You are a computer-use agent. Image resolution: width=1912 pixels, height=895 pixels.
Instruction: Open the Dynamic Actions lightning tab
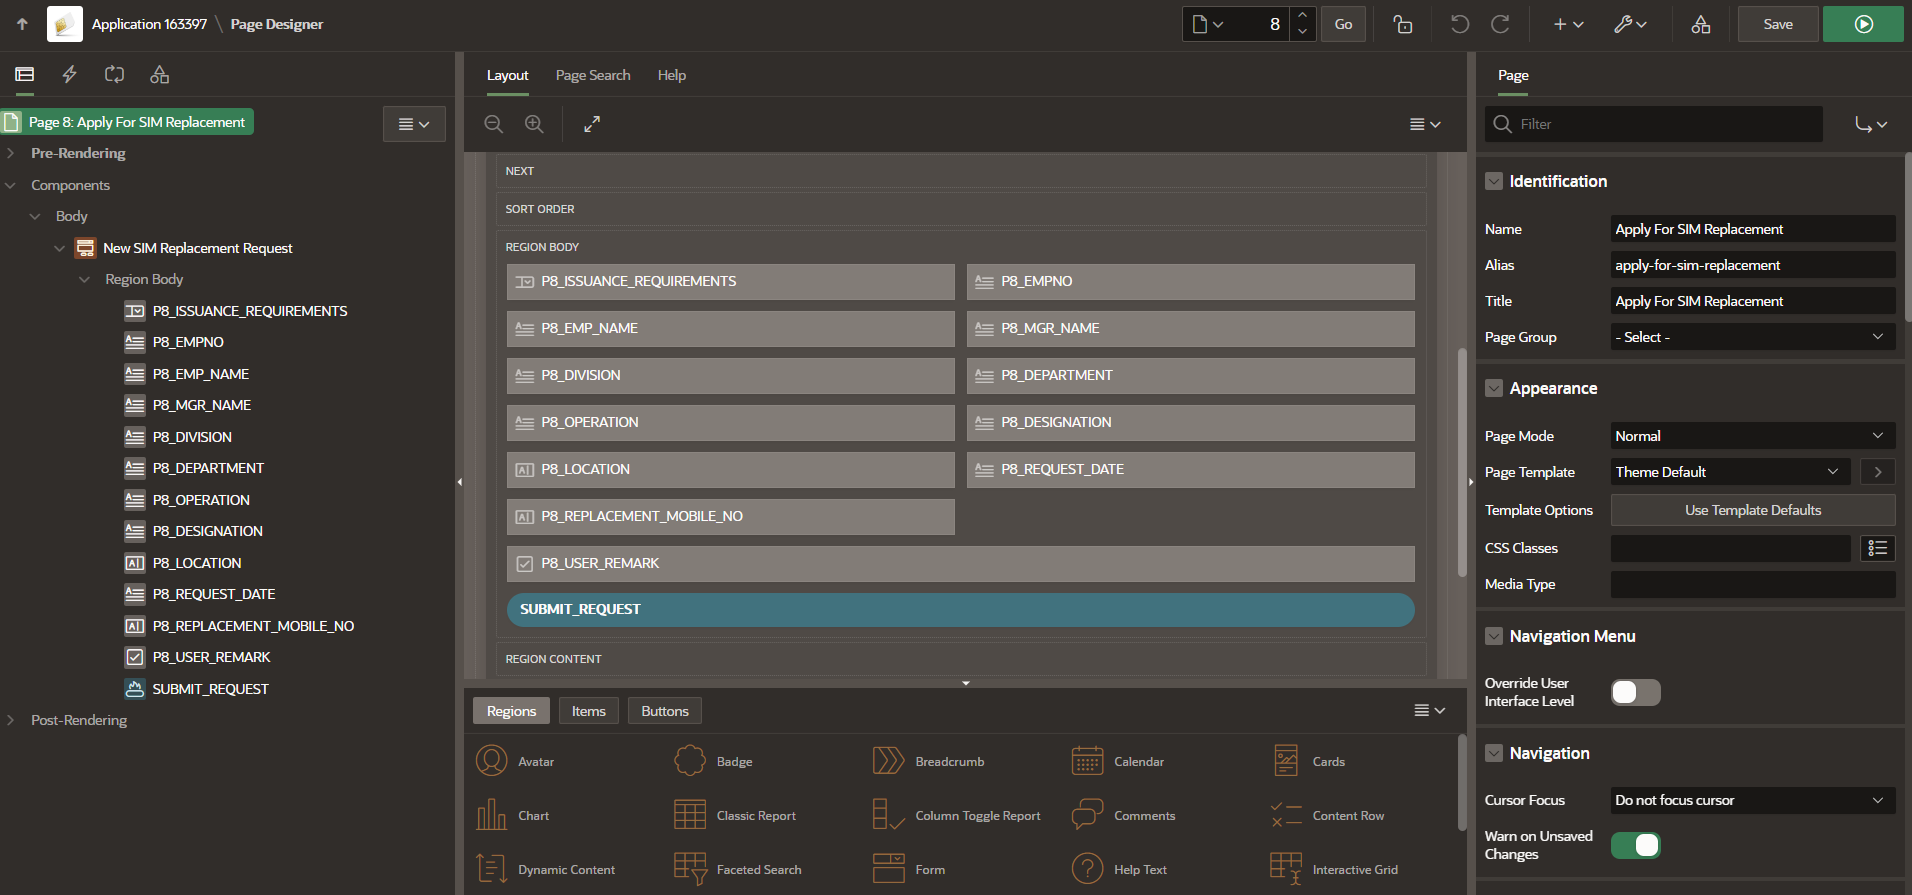tap(69, 74)
